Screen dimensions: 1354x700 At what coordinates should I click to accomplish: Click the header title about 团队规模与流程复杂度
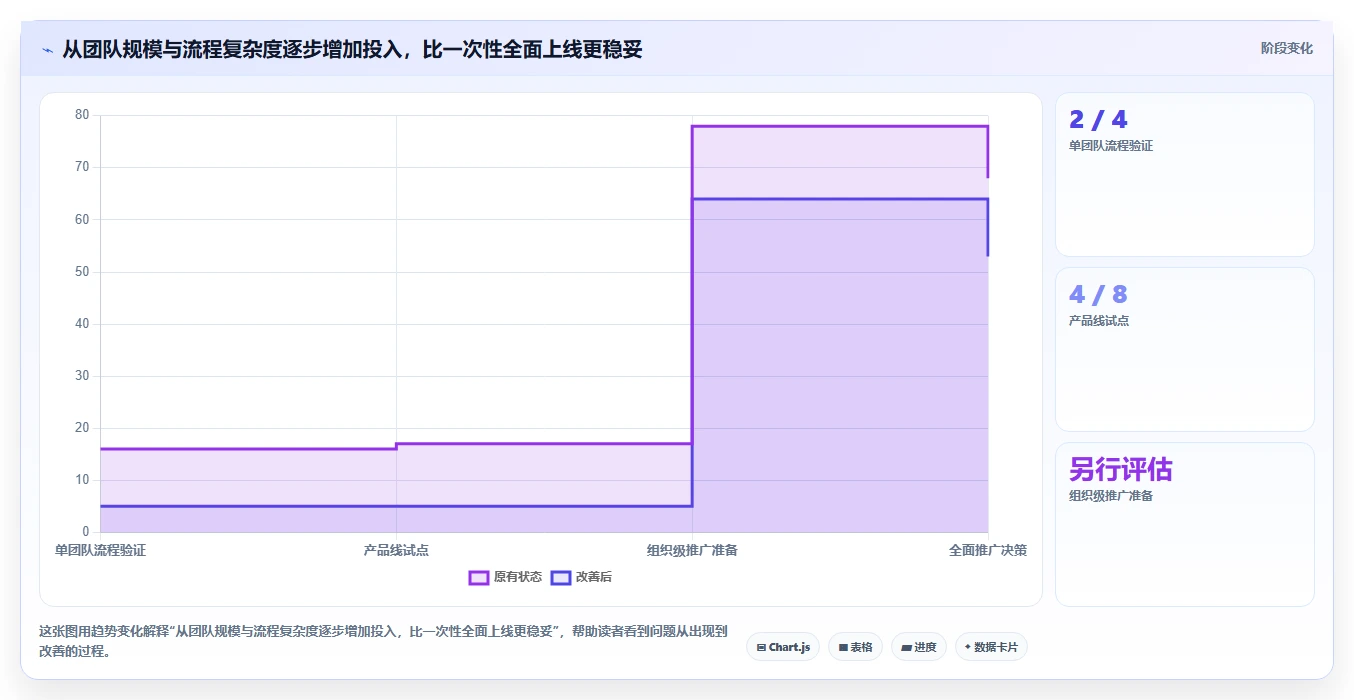tap(352, 49)
